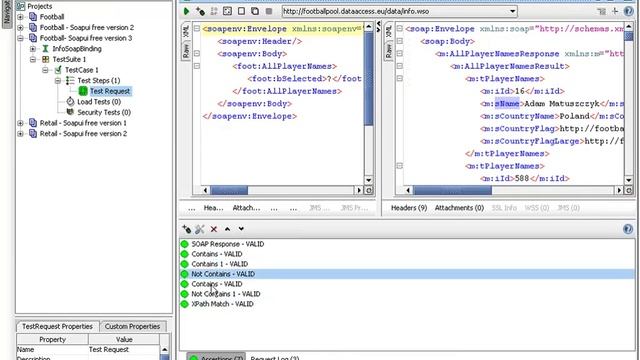The height and width of the screenshot is (360, 640).
Task: Click the Security Tests shield icon
Action: click(70, 112)
